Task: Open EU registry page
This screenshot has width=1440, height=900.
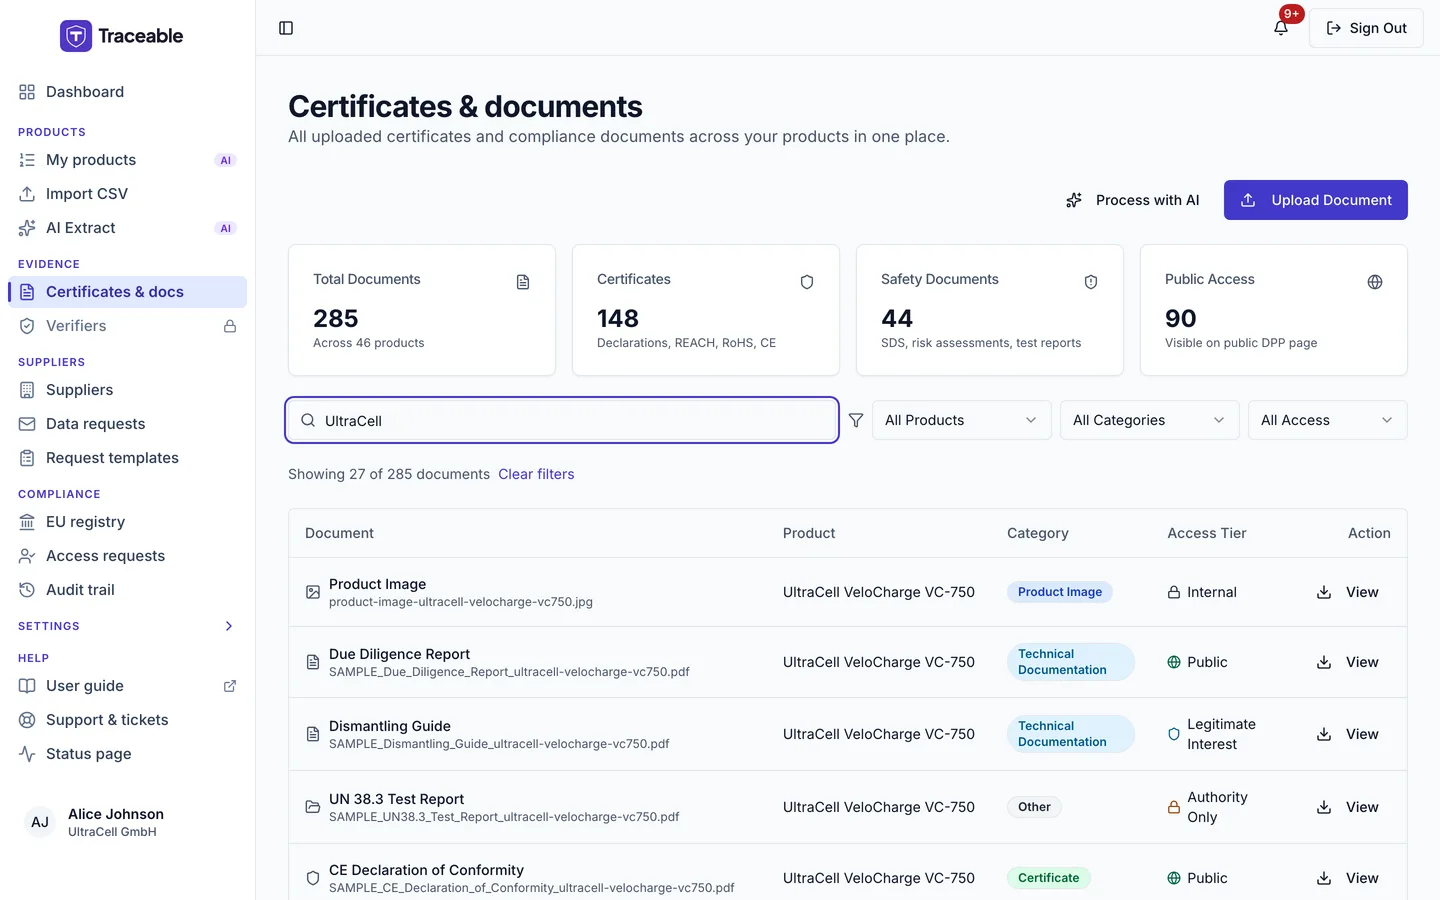Action: pos(127,522)
